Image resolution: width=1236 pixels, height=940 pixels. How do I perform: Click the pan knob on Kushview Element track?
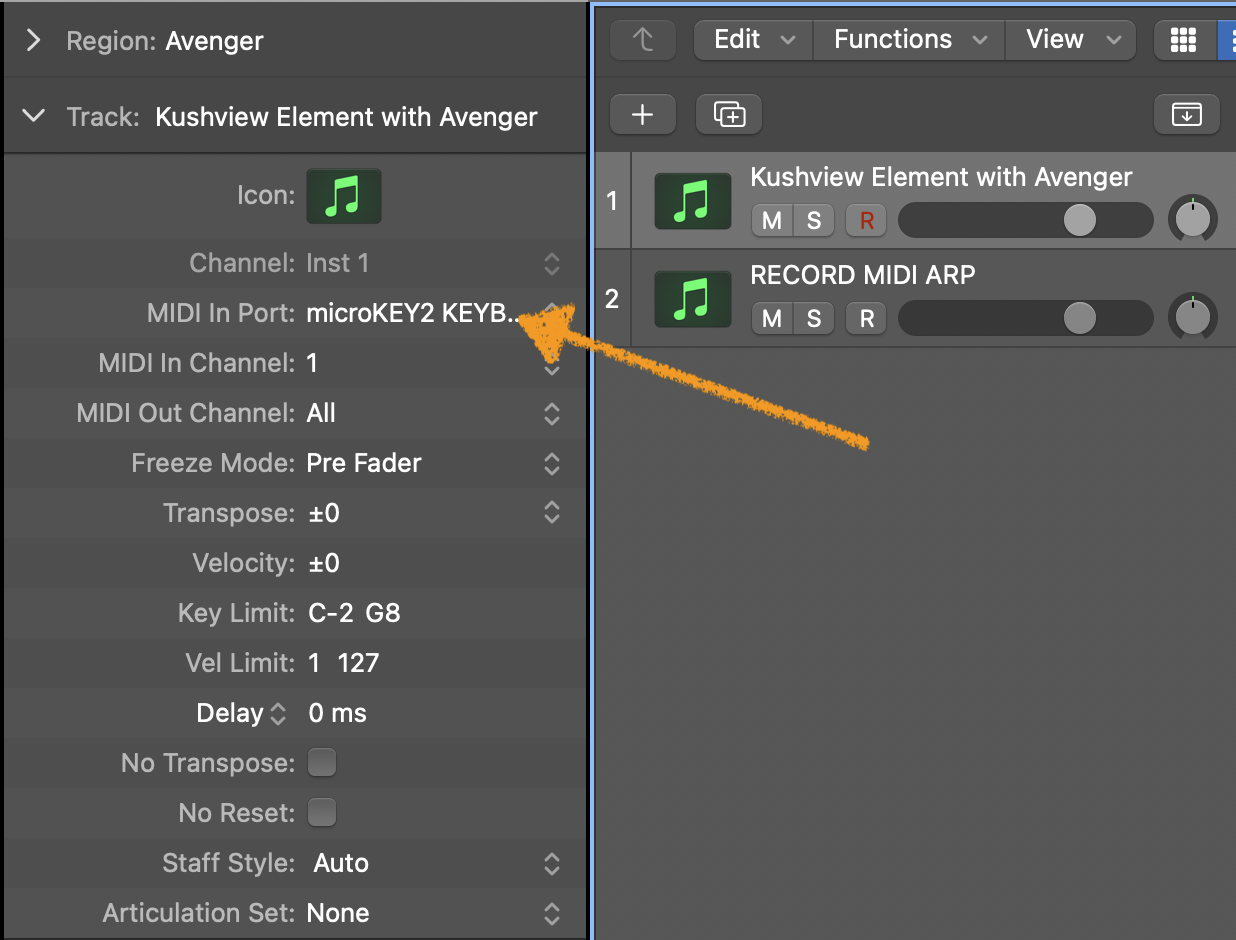1192,219
